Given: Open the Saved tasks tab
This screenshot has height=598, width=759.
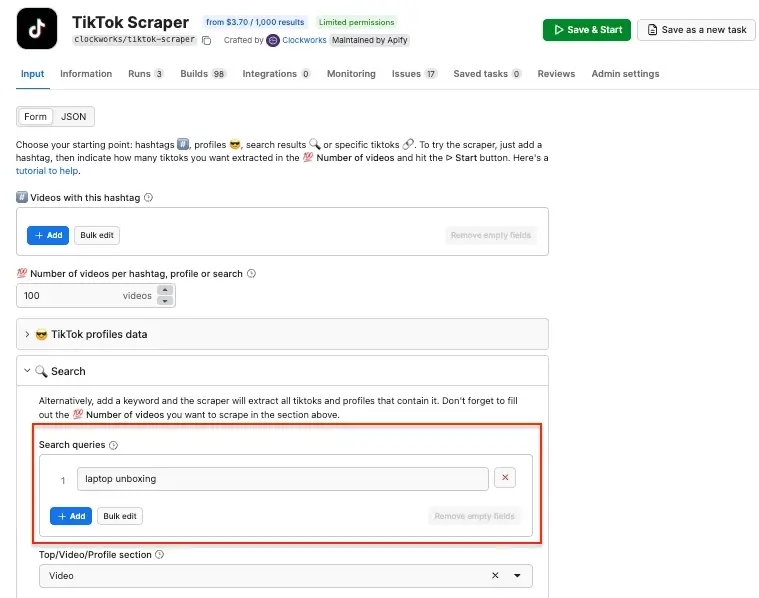Looking at the screenshot, I should (487, 74).
